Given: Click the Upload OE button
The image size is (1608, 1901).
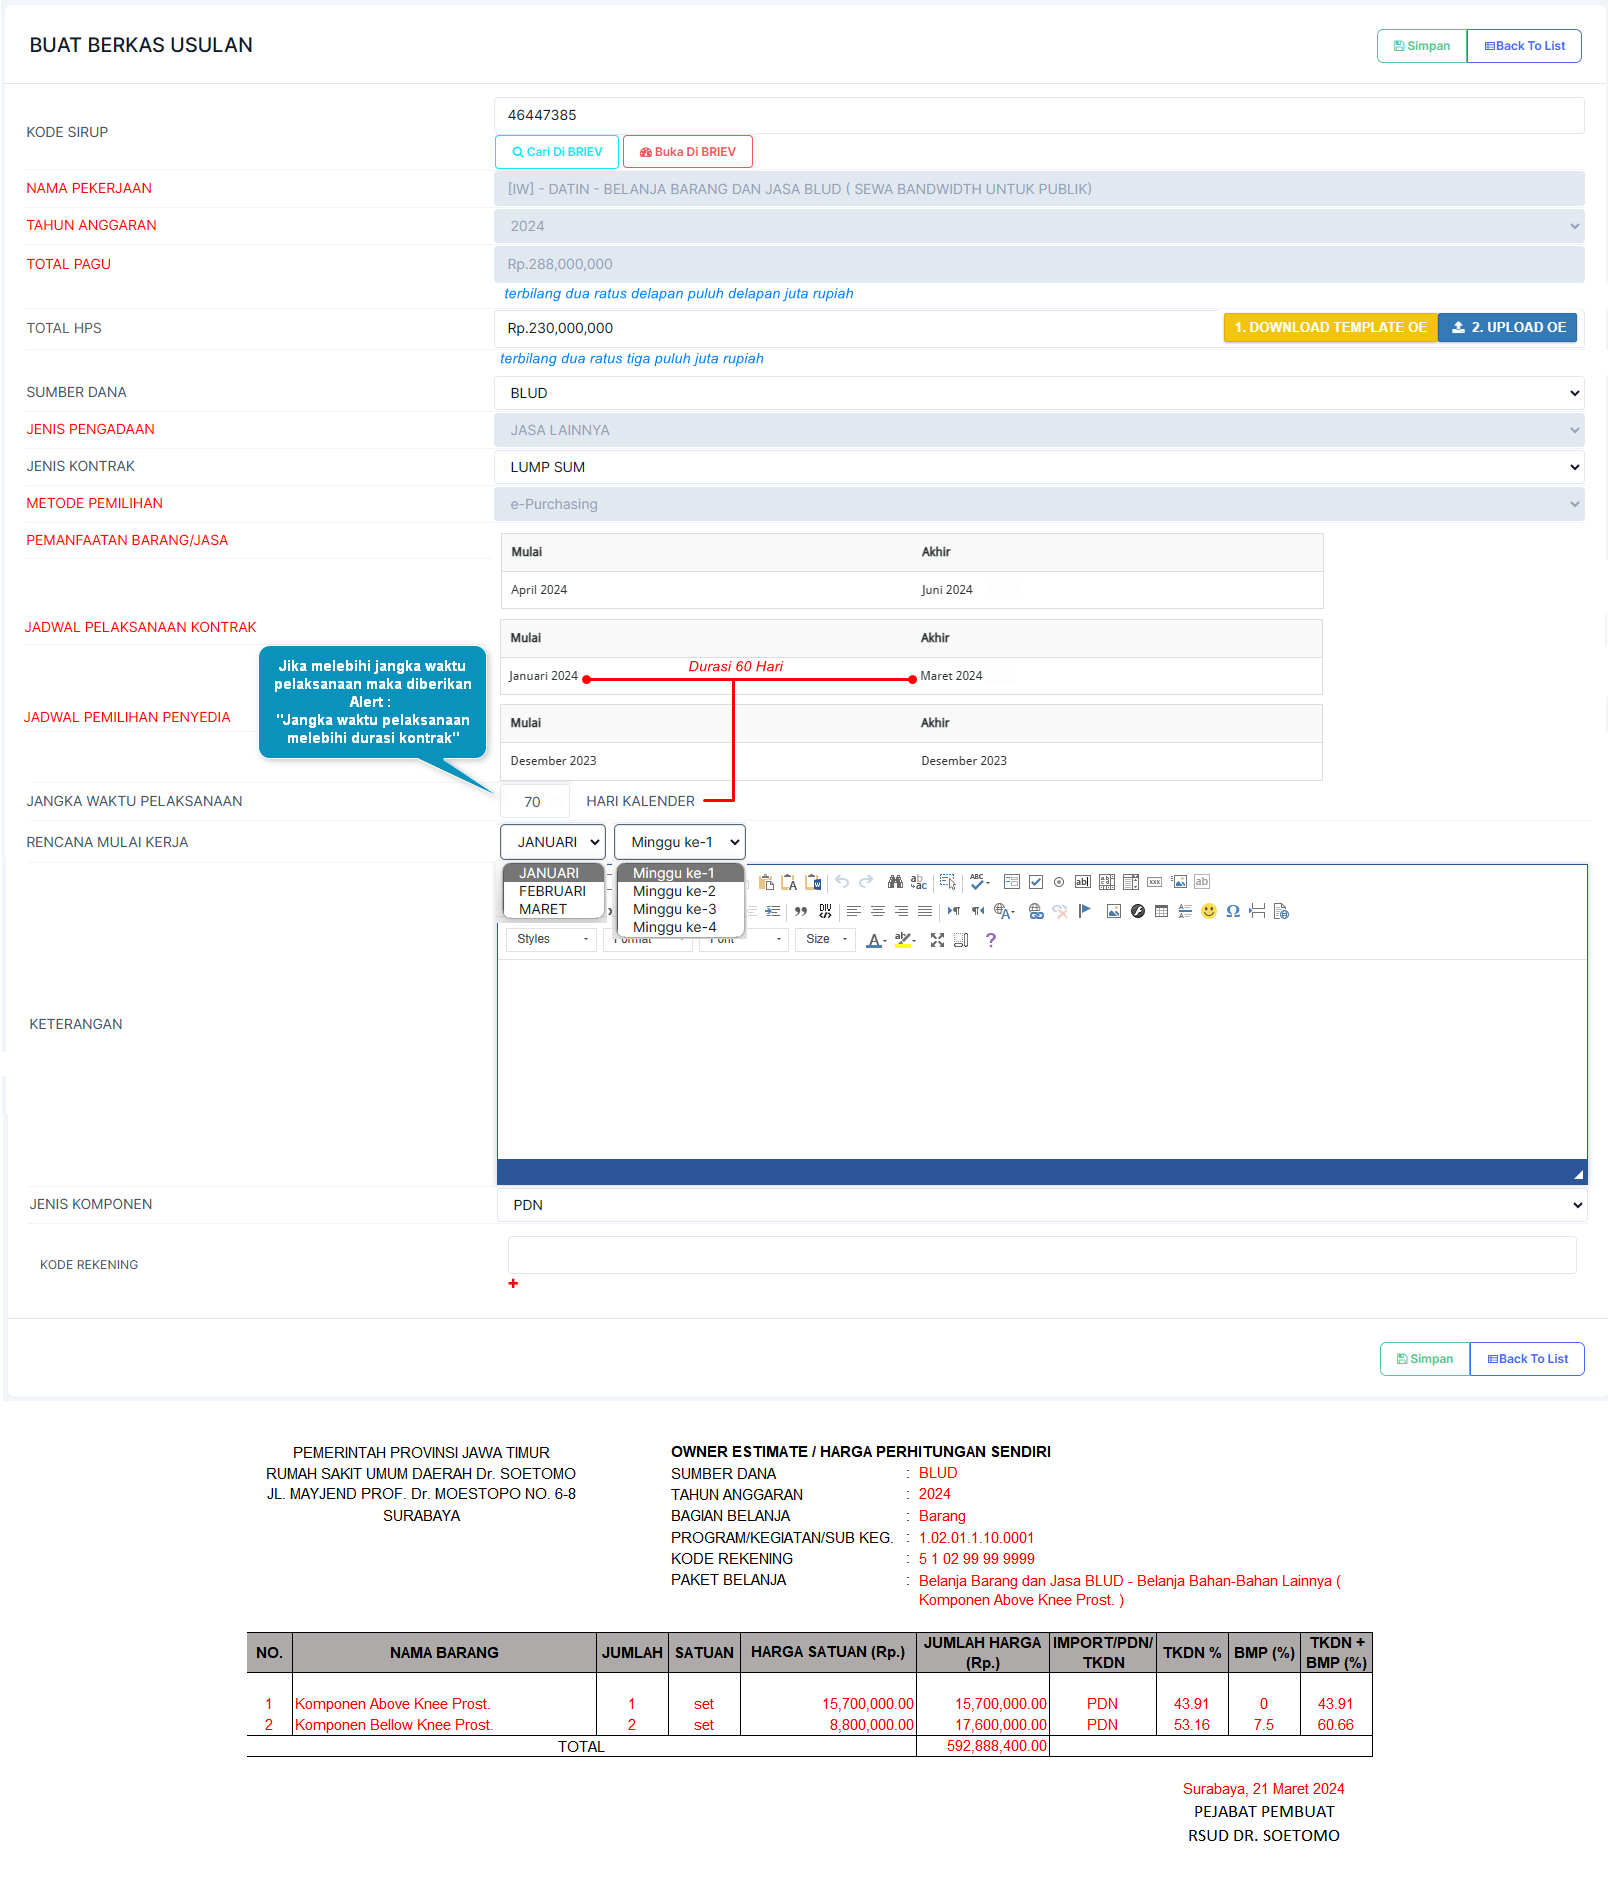Looking at the screenshot, I should pyautogui.click(x=1508, y=327).
